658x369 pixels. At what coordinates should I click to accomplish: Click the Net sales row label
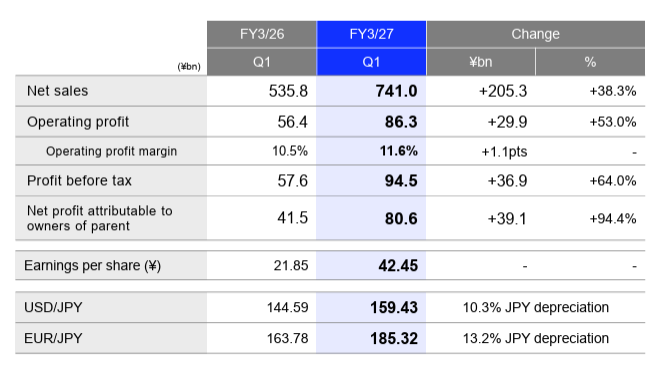(x=57, y=91)
